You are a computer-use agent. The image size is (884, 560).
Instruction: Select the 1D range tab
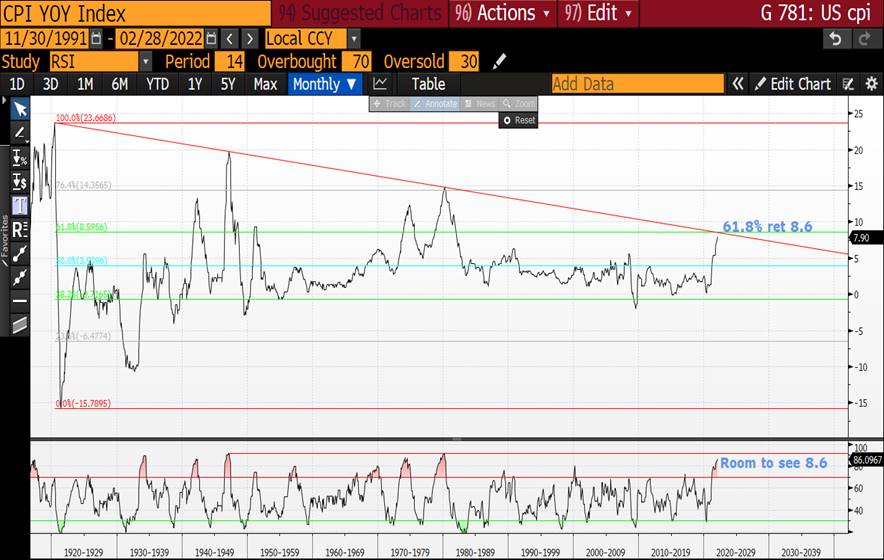coord(17,84)
